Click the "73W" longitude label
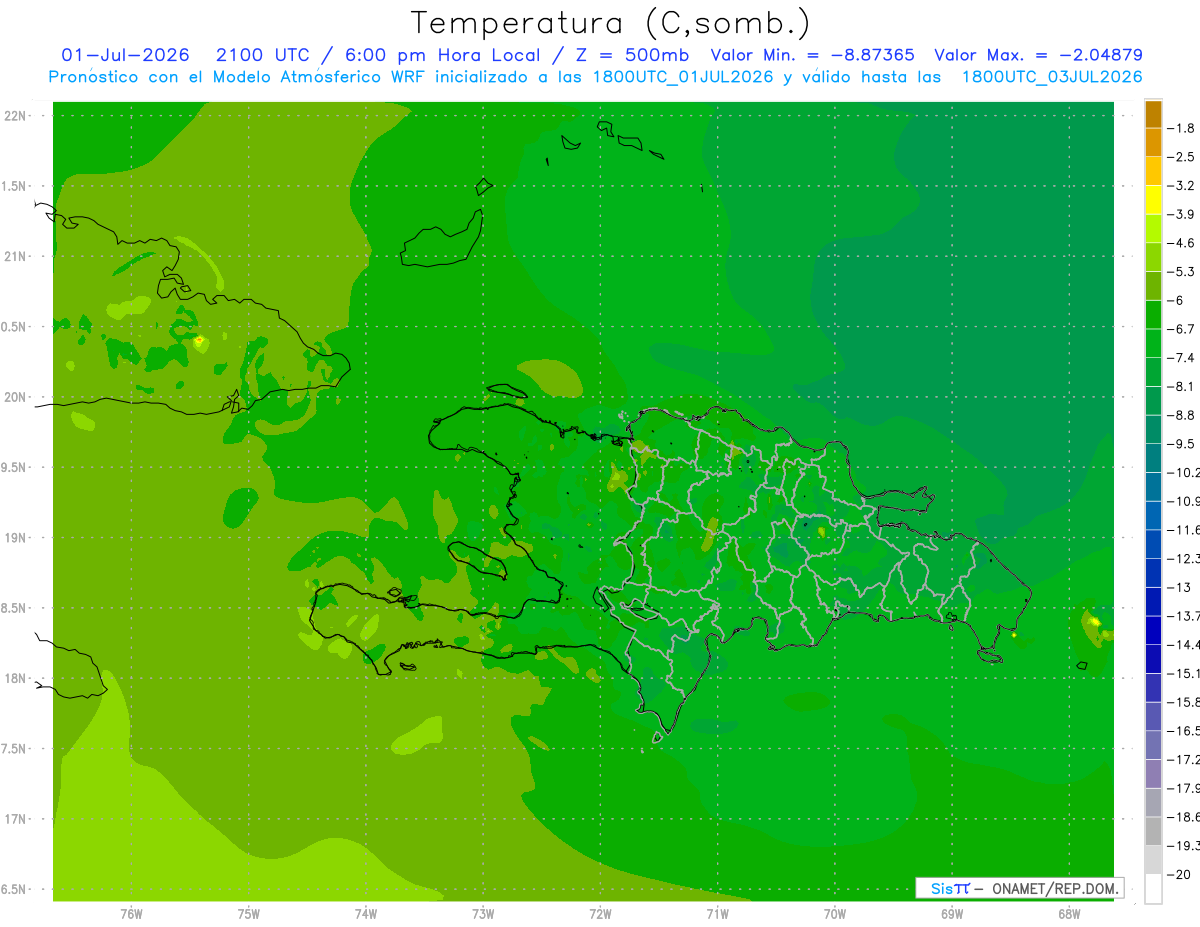This screenshot has width=1200, height=927. point(483,913)
